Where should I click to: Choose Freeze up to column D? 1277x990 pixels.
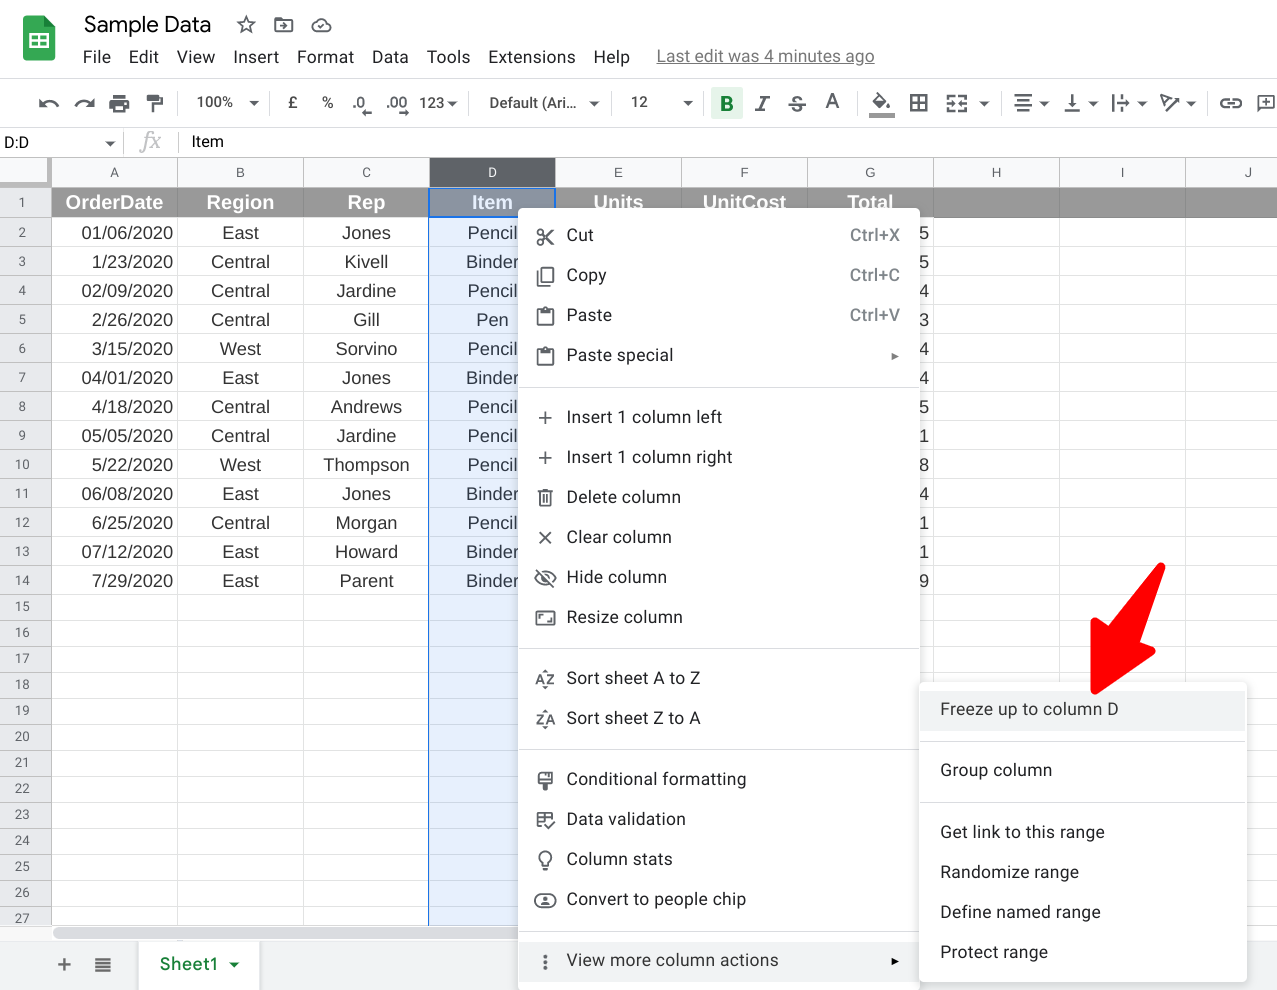[1030, 709]
